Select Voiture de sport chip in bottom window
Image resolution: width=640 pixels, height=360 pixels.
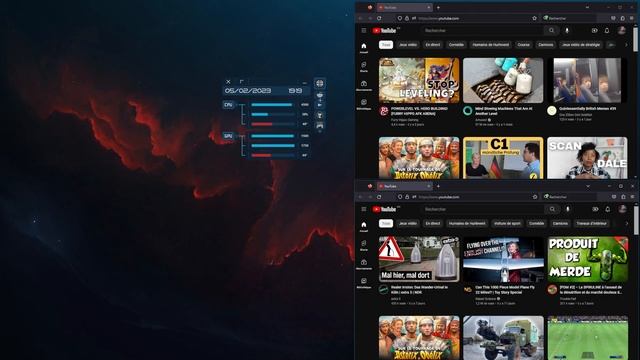coord(507,223)
